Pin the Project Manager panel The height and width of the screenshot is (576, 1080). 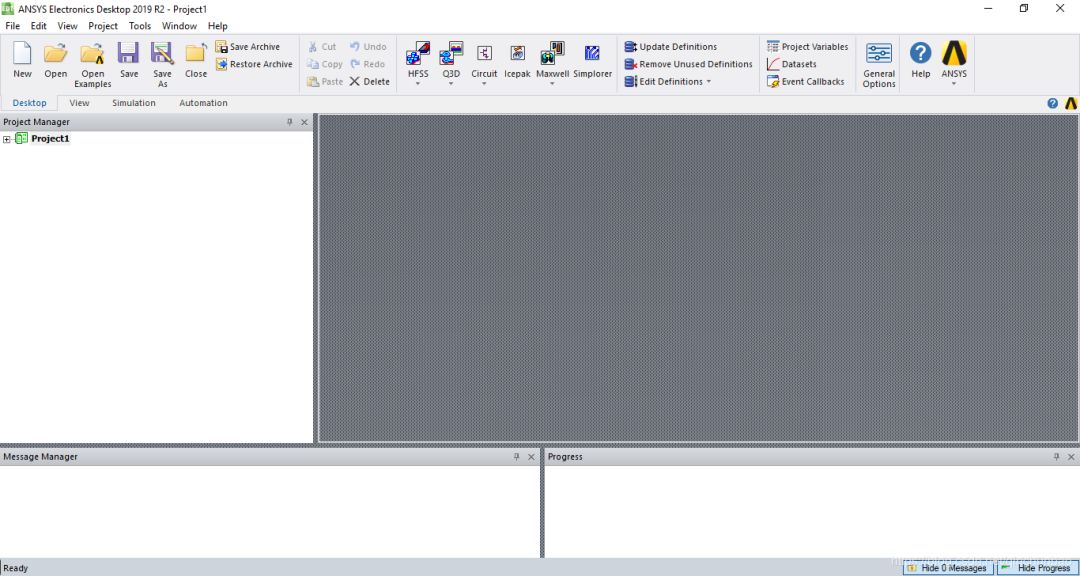pos(290,122)
